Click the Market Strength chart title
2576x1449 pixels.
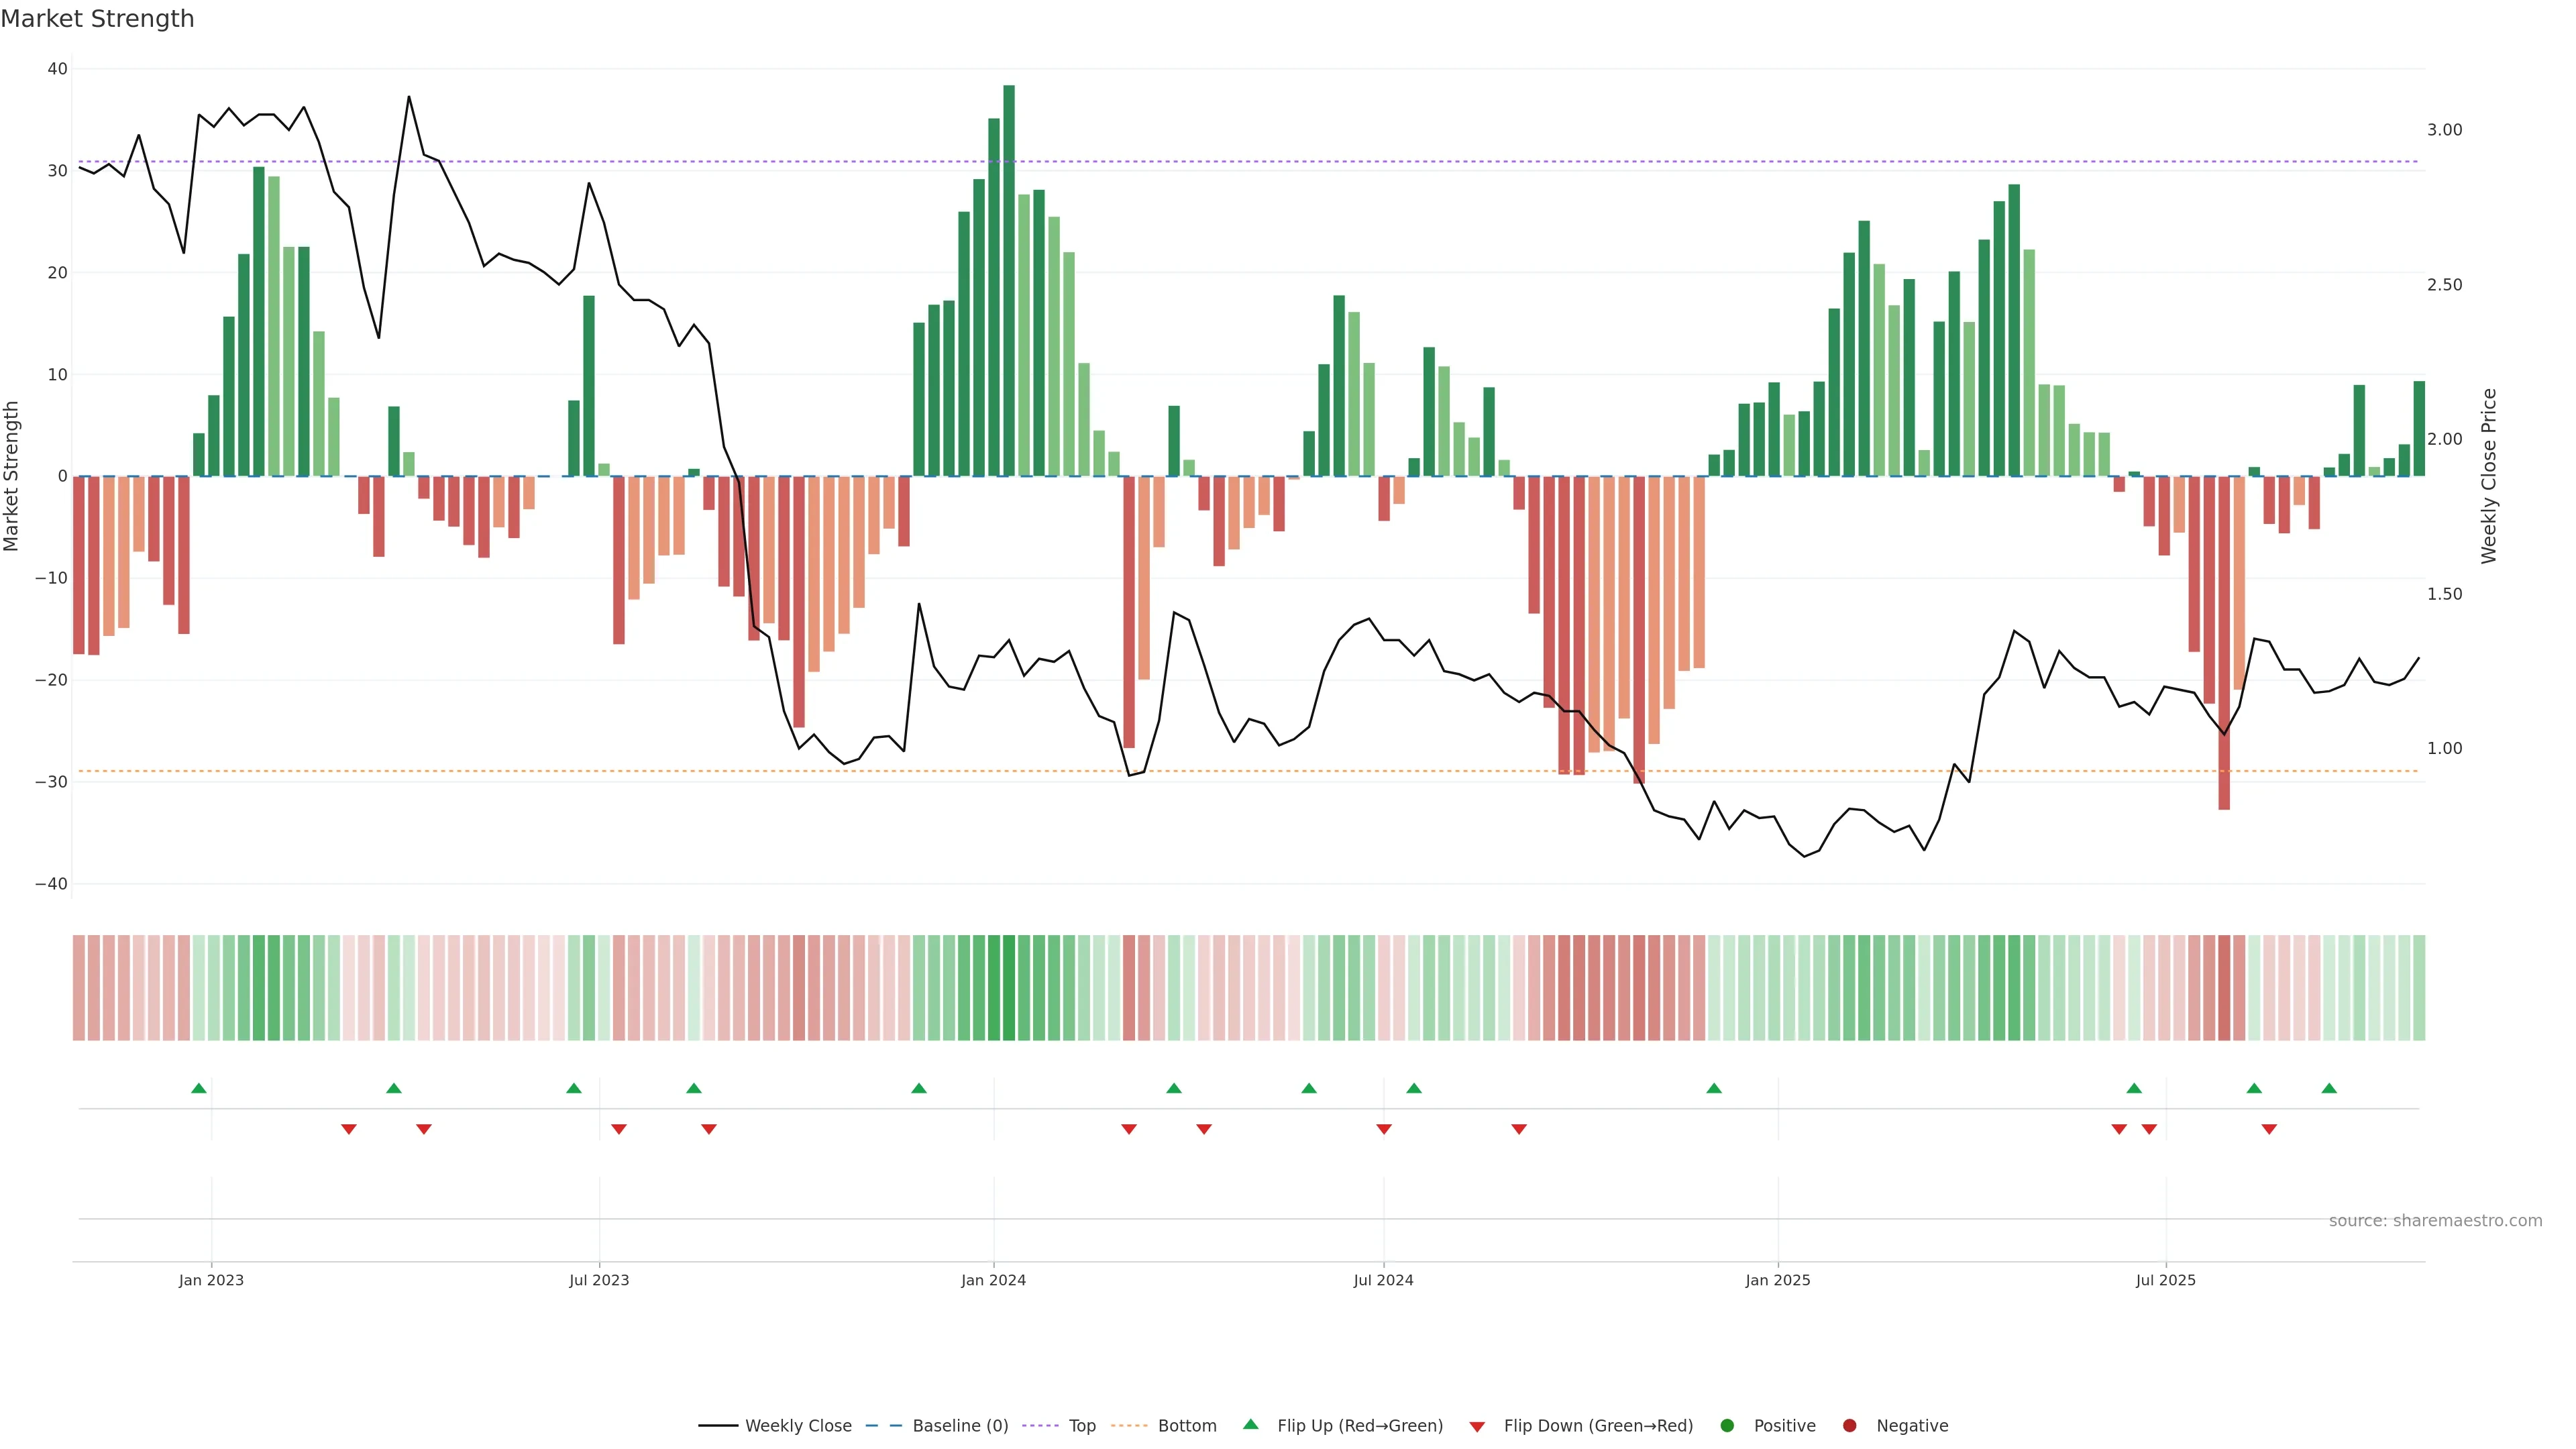tap(97, 19)
